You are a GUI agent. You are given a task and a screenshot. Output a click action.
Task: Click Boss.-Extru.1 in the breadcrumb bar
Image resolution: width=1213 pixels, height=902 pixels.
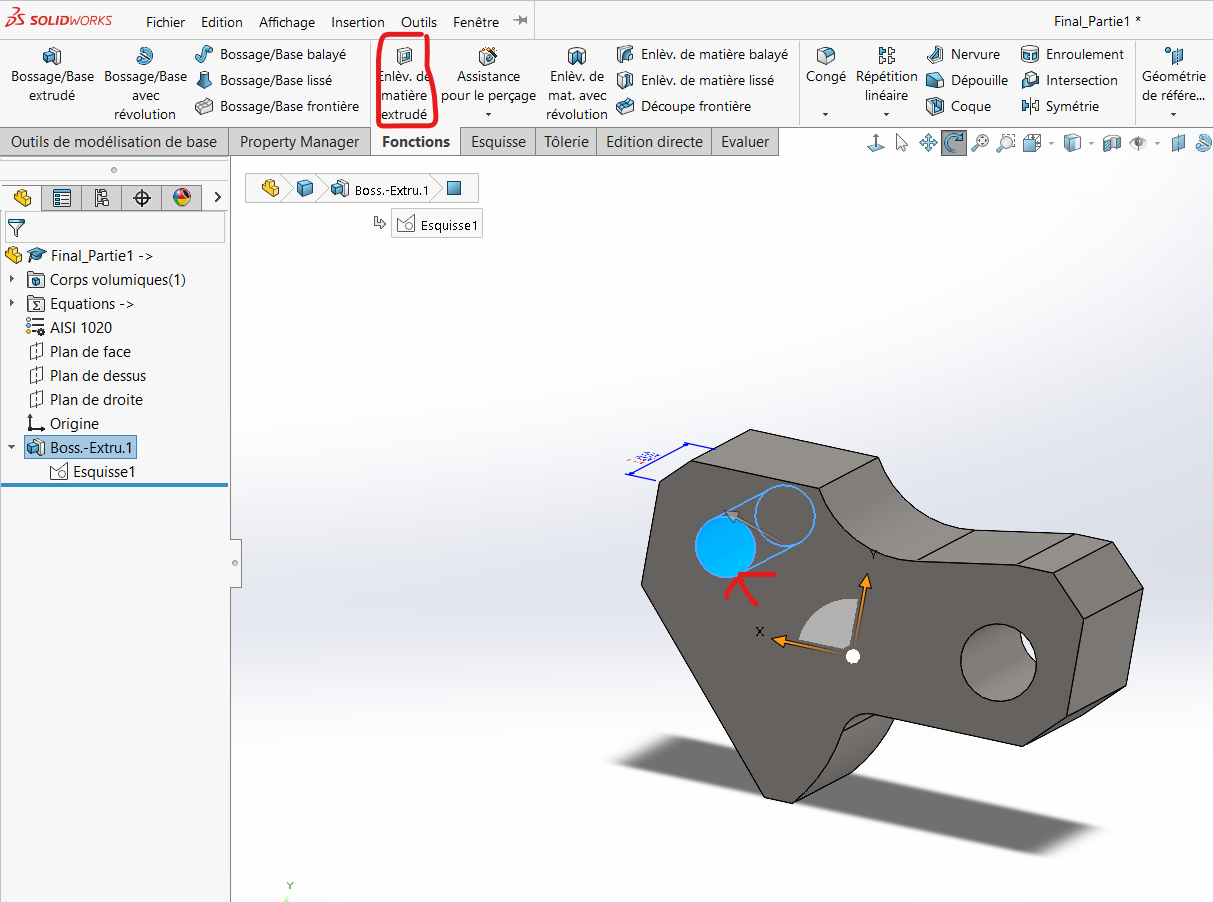[381, 188]
